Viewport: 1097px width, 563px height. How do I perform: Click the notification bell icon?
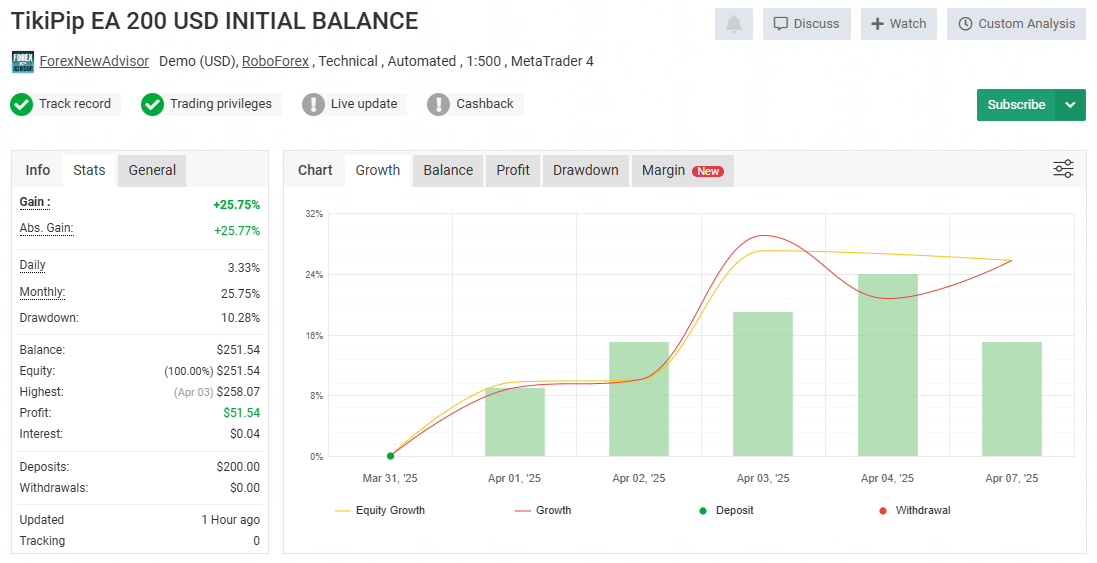point(733,24)
